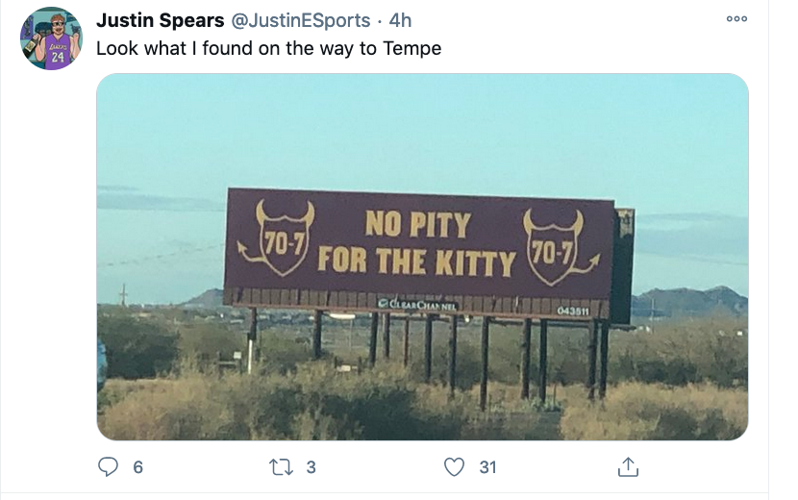Click the tweet text mentioning Tempe
Viewport: 798px width, 500px height.
(x=268, y=48)
